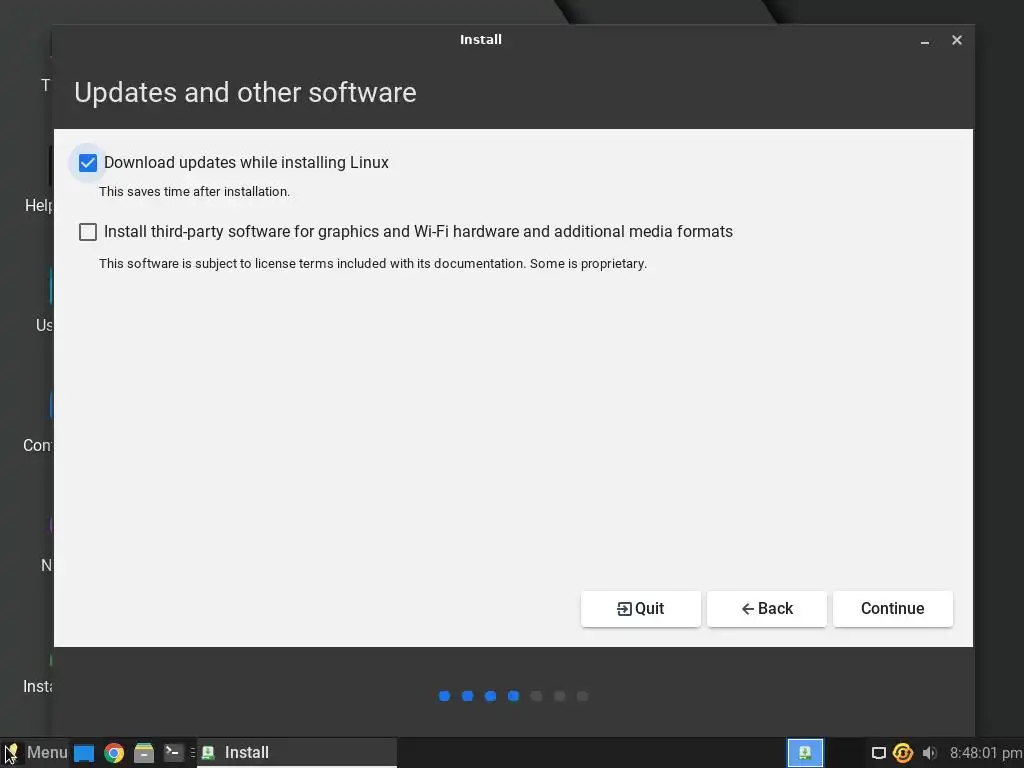Click the blue show-desktop icon in taskbar
This screenshot has height=768, width=1024.
(x=84, y=753)
